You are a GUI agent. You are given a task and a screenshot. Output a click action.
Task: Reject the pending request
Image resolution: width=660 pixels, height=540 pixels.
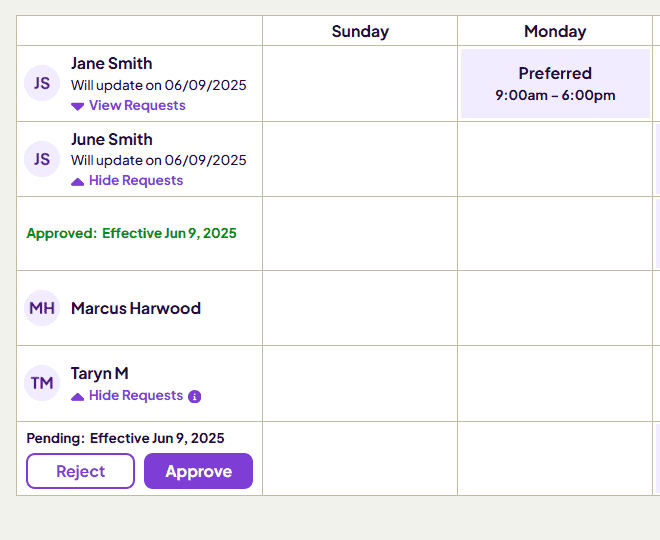[80, 471]
